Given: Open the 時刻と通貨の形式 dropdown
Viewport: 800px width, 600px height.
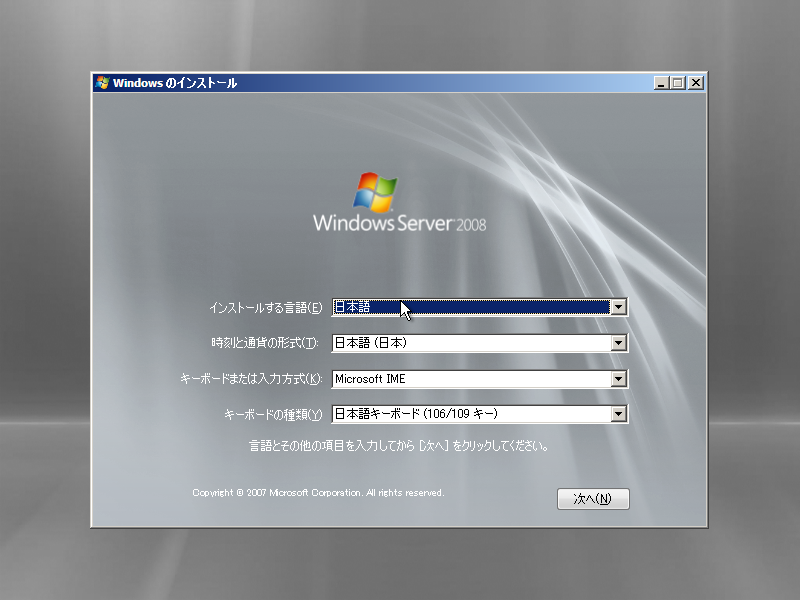Looking at the screenshot, I should tap(620, 343).
